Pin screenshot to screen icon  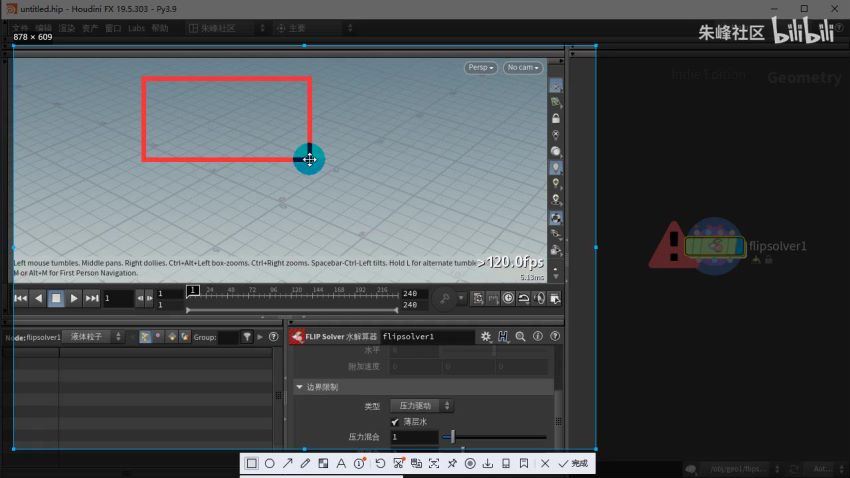[x=452, y=463]
